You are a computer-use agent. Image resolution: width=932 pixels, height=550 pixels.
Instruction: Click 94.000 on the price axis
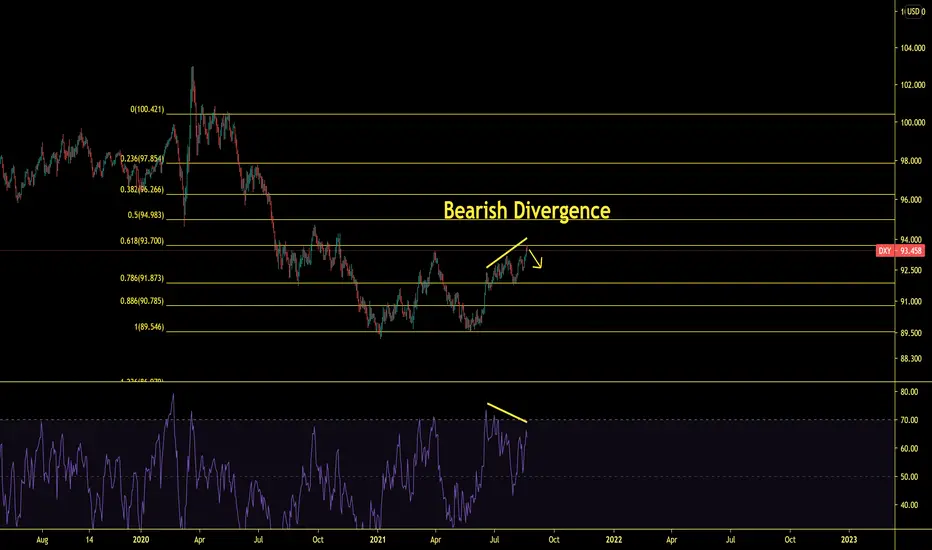tap(911, 240)
